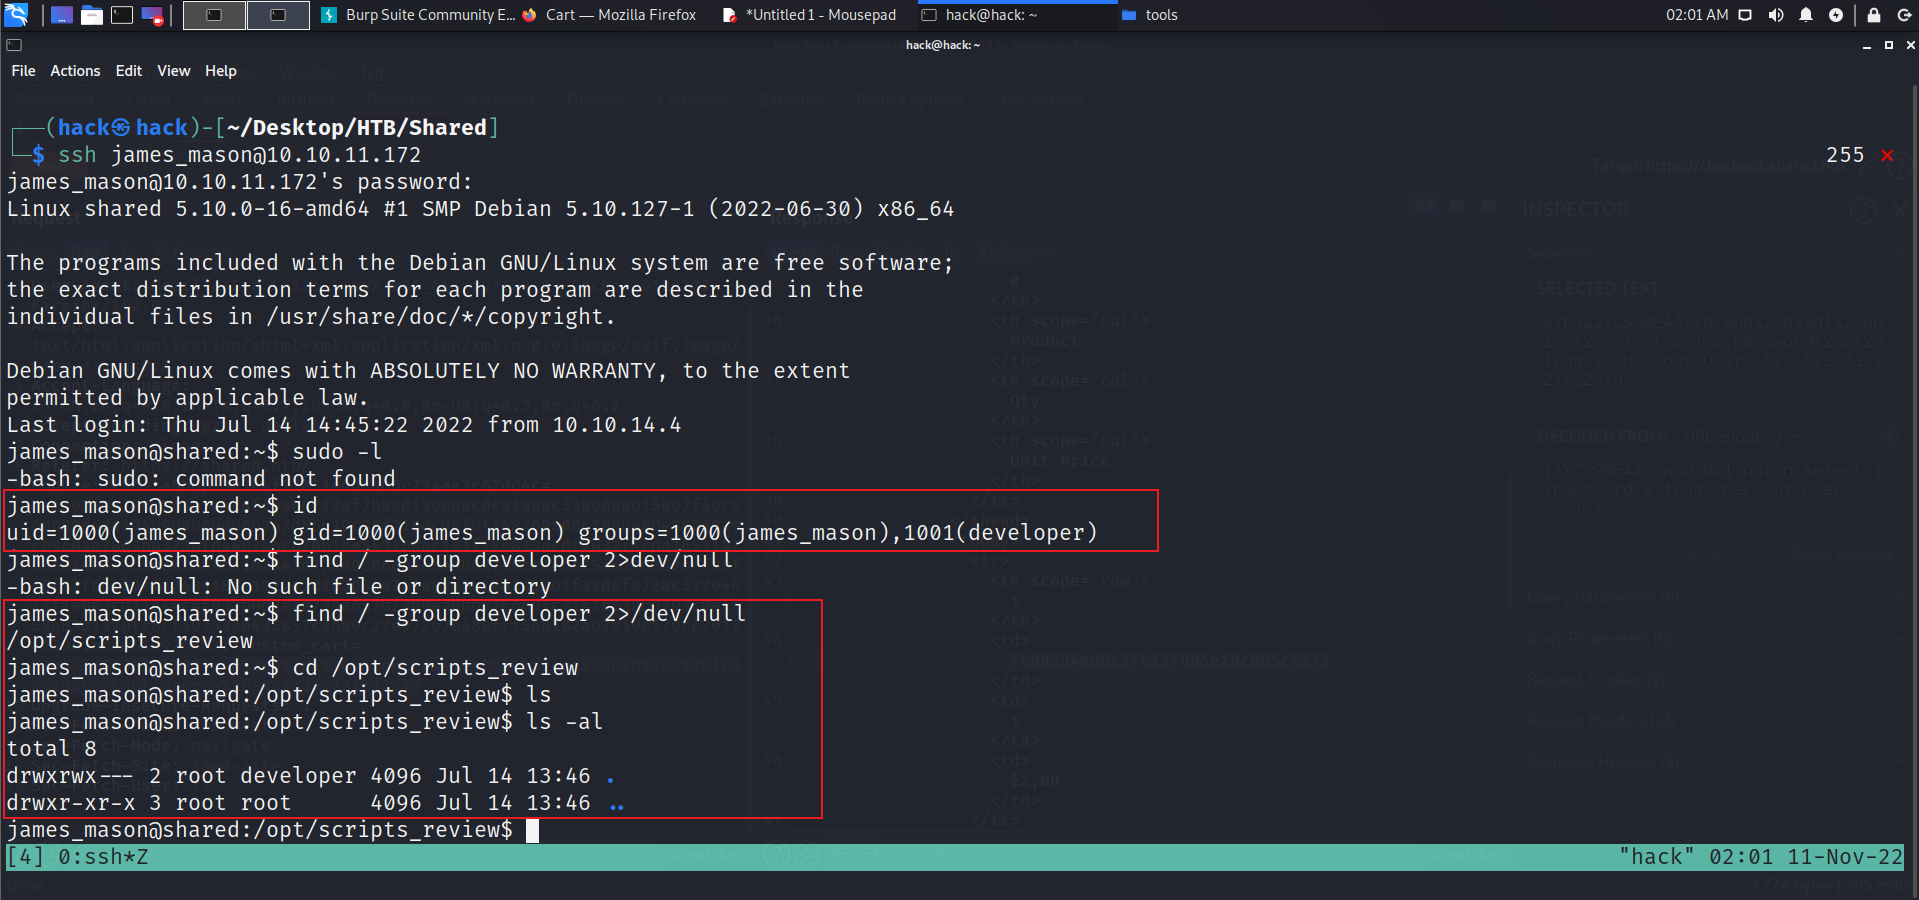The height and width of the screenshot is (900, 1919).
Task: Open the notifications bell icon
Action: (1806, 15)
